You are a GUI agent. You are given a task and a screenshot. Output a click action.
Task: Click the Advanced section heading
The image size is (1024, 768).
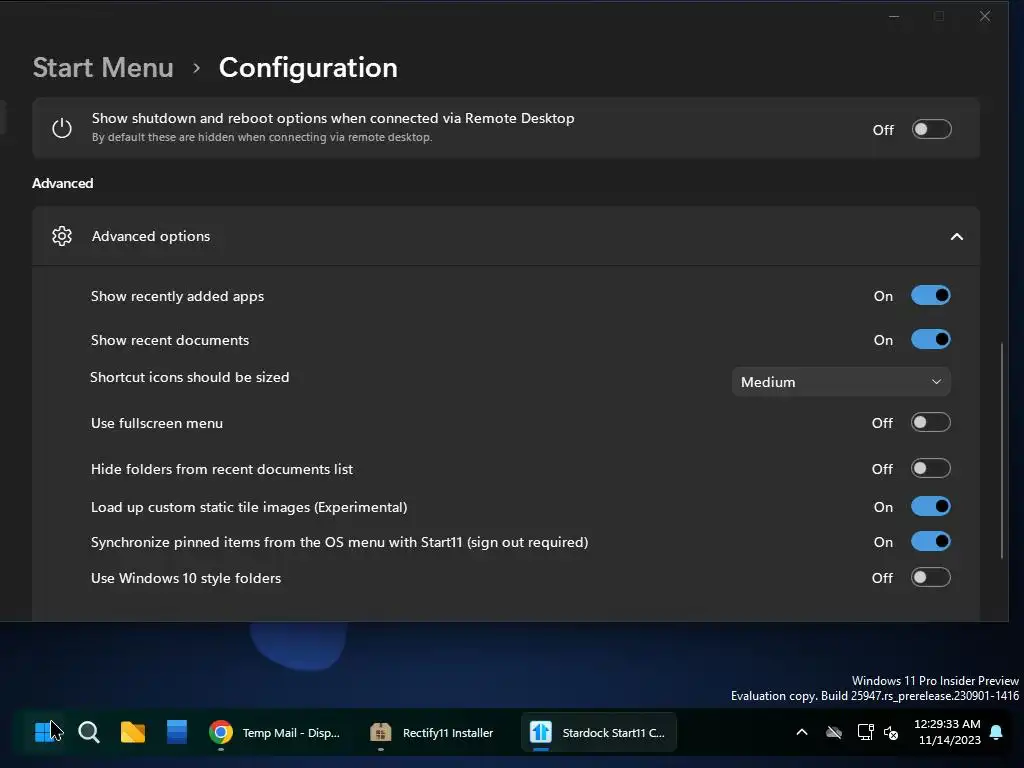click(x=63, y=183)
